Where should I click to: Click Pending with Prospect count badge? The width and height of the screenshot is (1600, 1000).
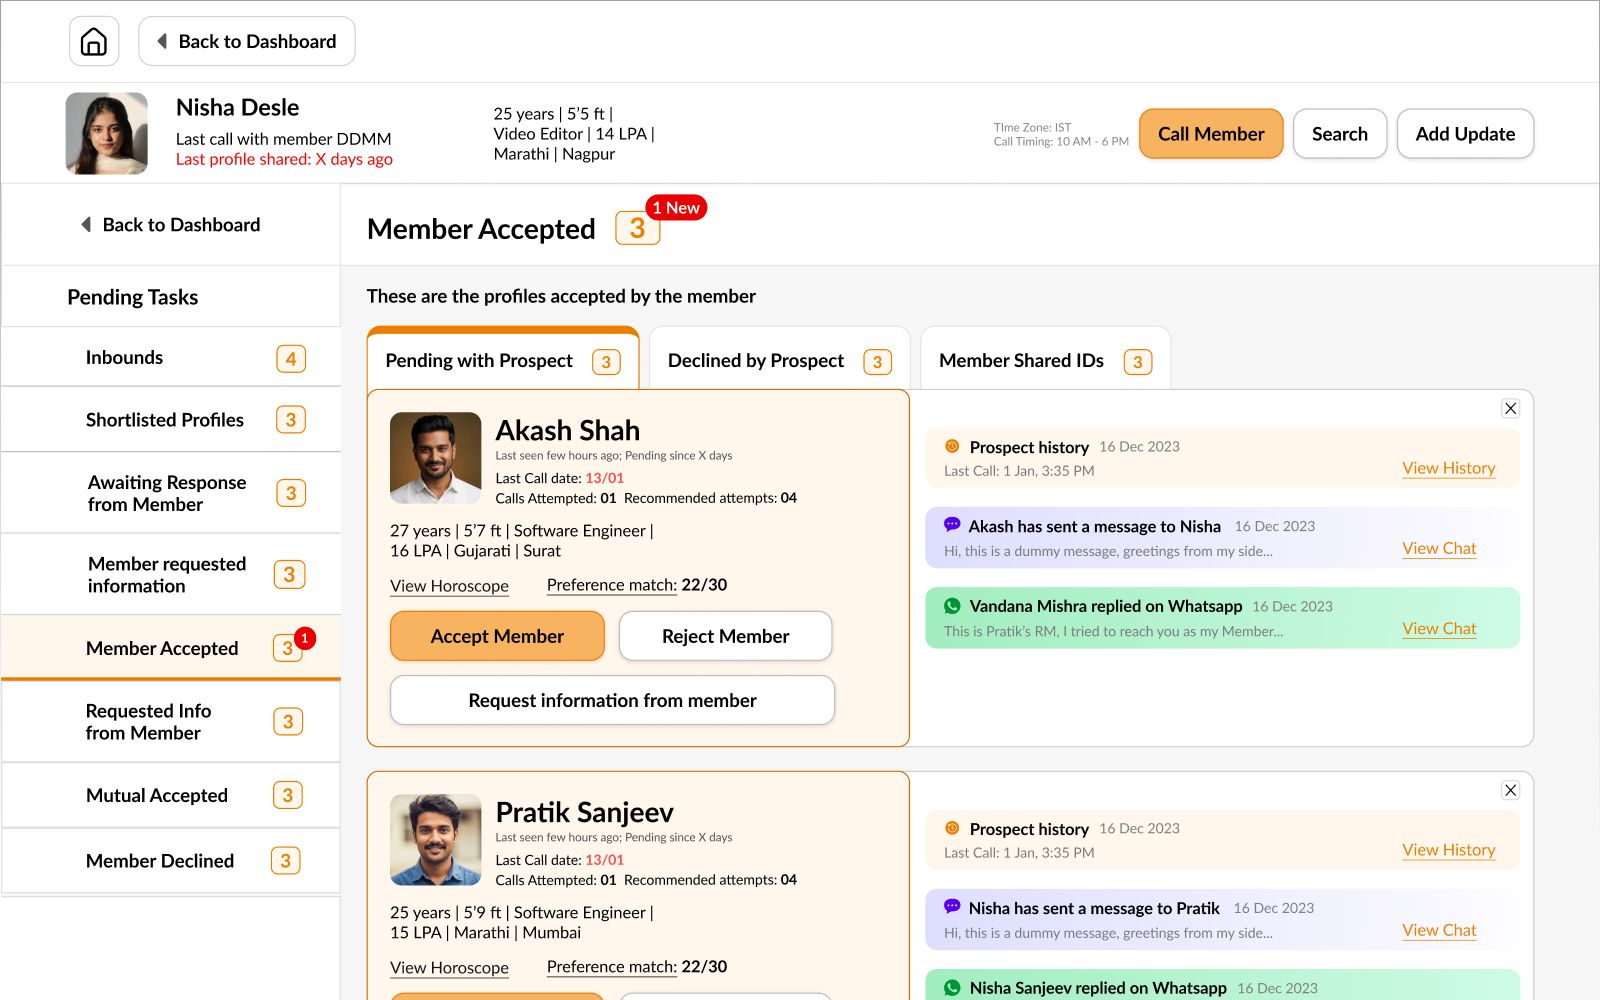click(x=606, y=362)
